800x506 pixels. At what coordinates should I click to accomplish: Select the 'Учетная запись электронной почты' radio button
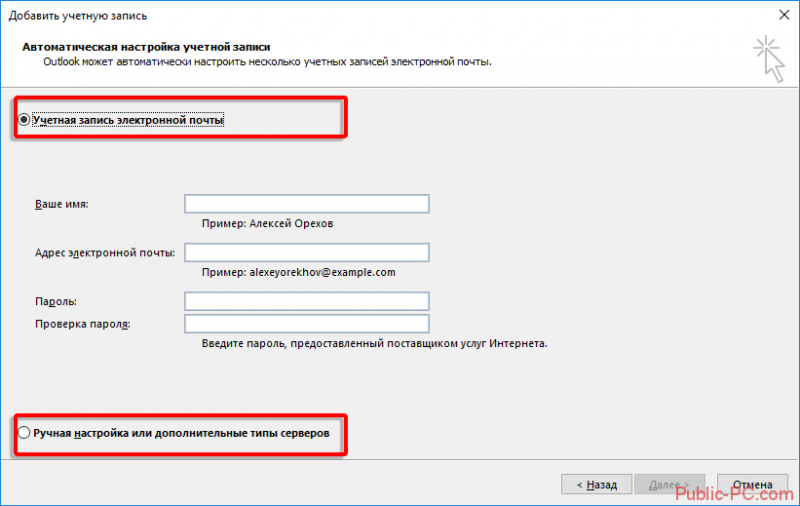pyautogui.click(x=23, y=119)
